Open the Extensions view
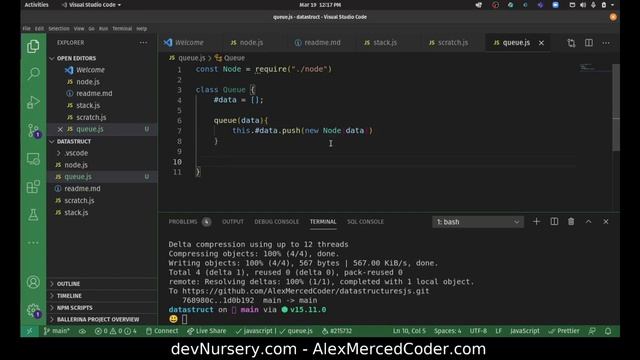The image size is (640, 360). 33,187
